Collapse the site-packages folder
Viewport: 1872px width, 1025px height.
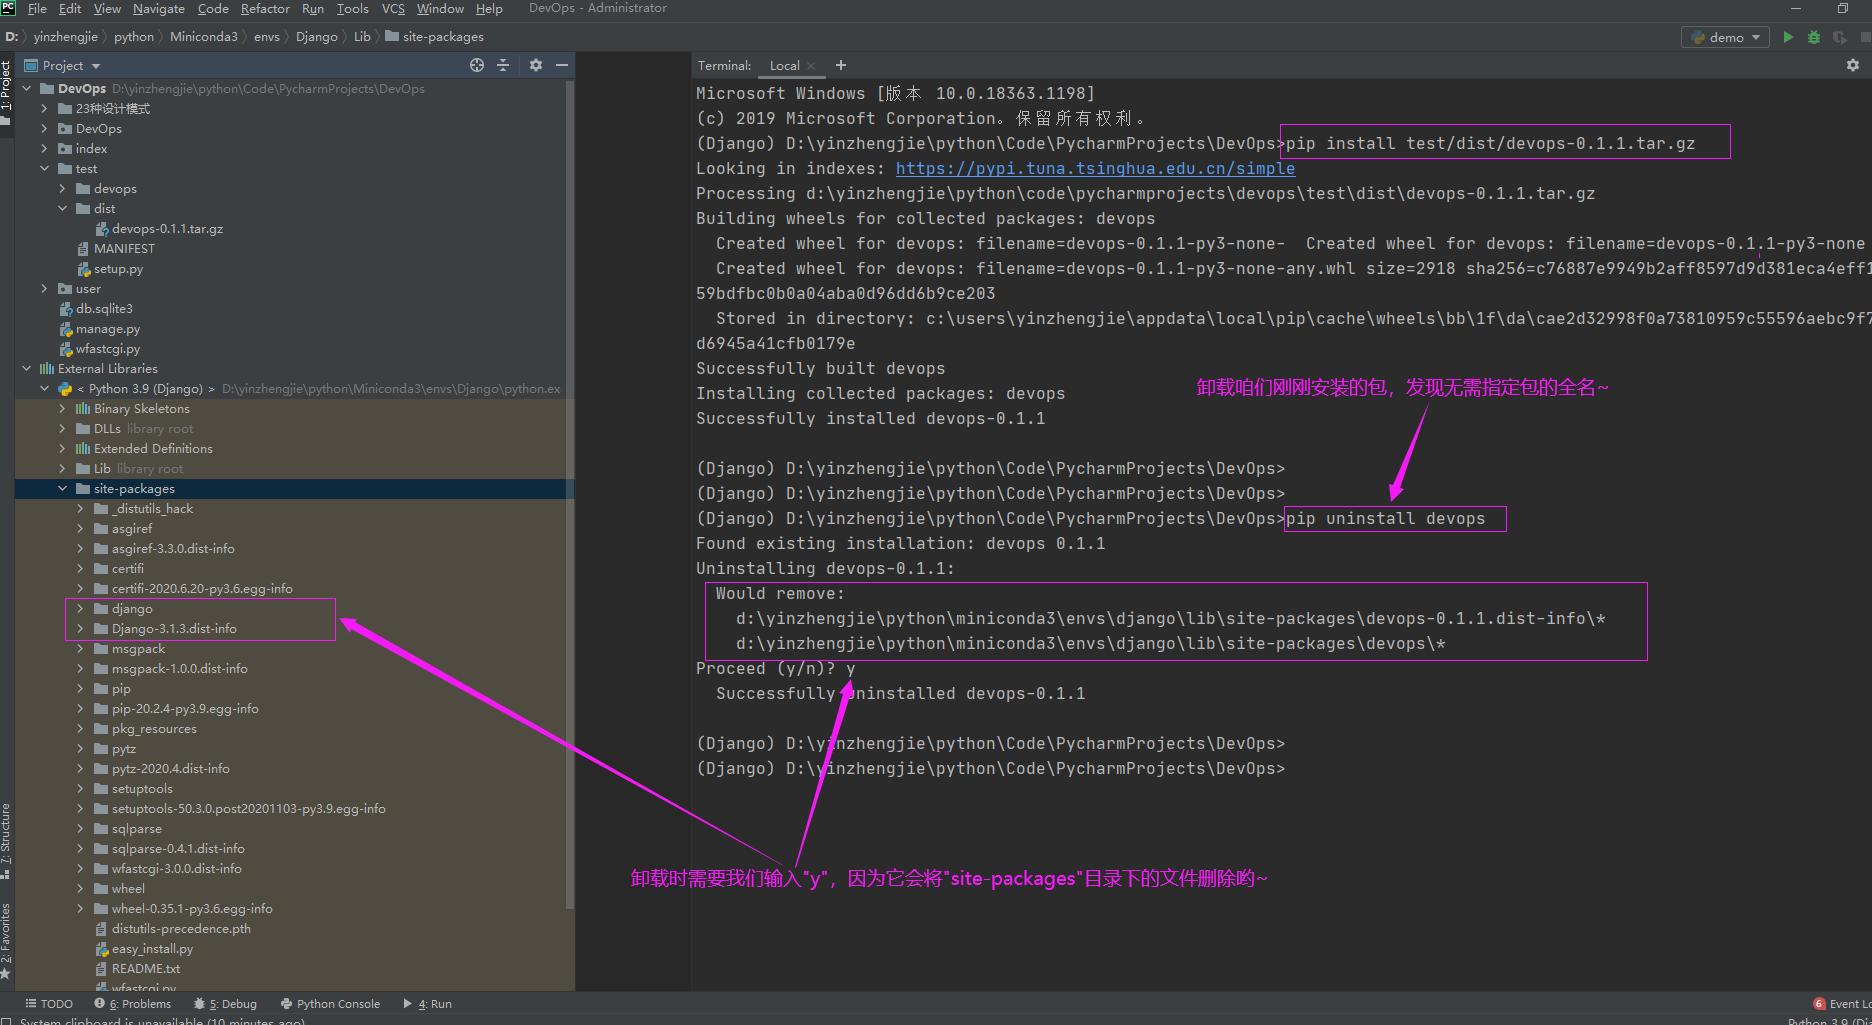coord(63,489)
